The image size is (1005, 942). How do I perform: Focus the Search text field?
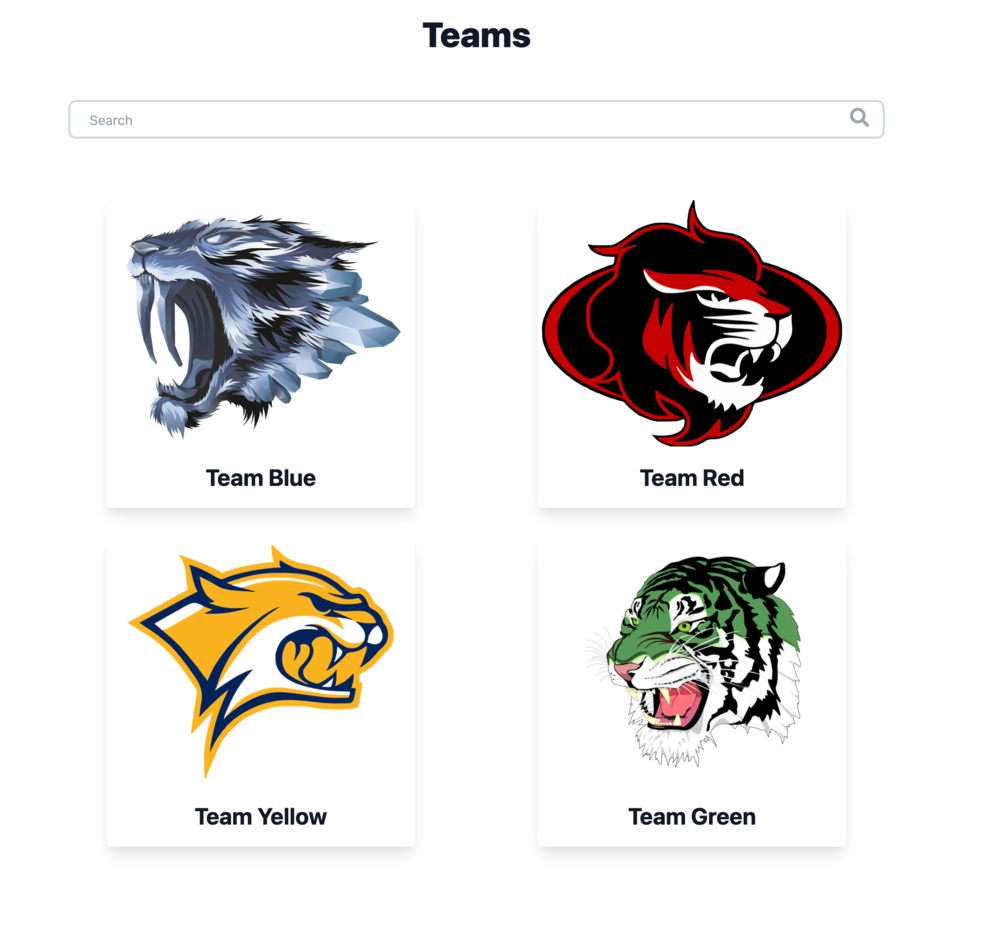tap(476, 119)
